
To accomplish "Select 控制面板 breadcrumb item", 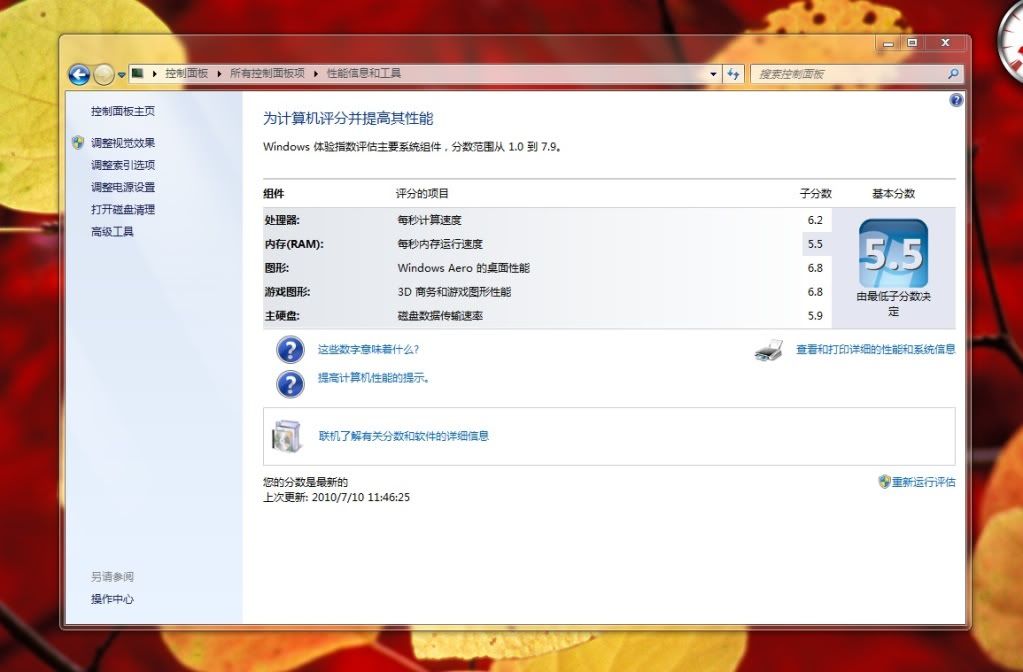I will [x=186, y=74].
